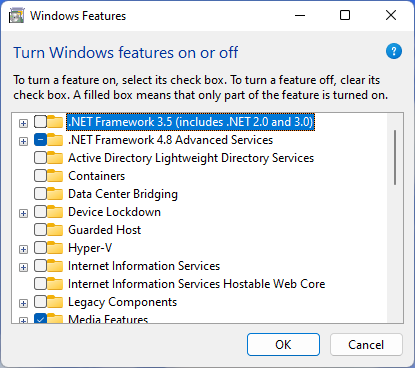Click the Windows Features title bar icon
Image resolution: width=415 pixels, height=368 pixels.
pyautogui.click(x=17, y=15)
